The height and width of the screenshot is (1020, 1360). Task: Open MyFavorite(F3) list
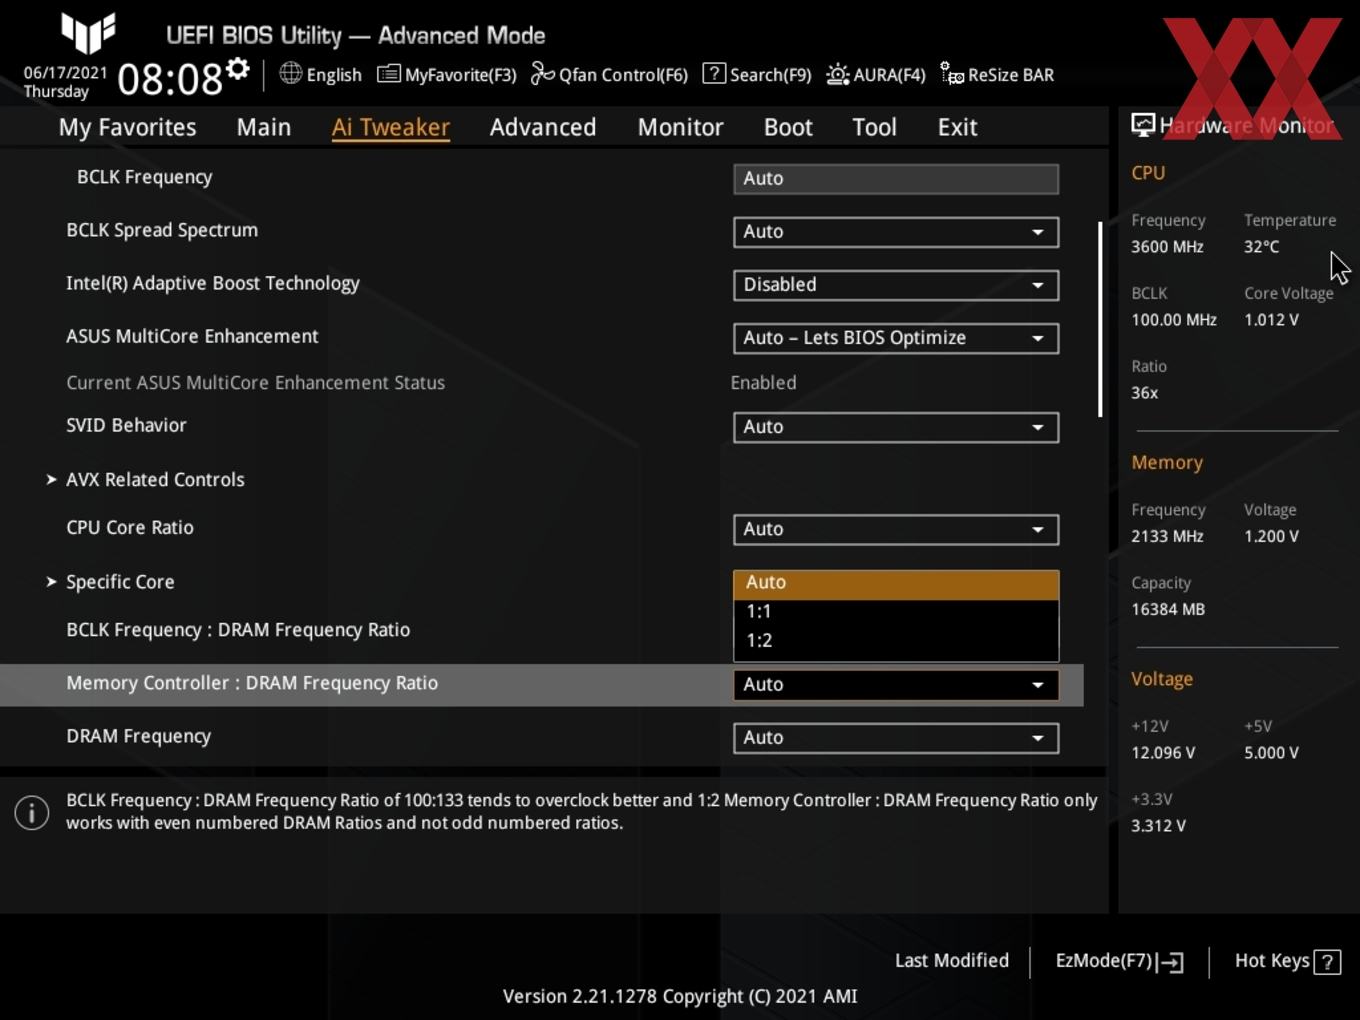pyautogui.click(x=447, y=74)
